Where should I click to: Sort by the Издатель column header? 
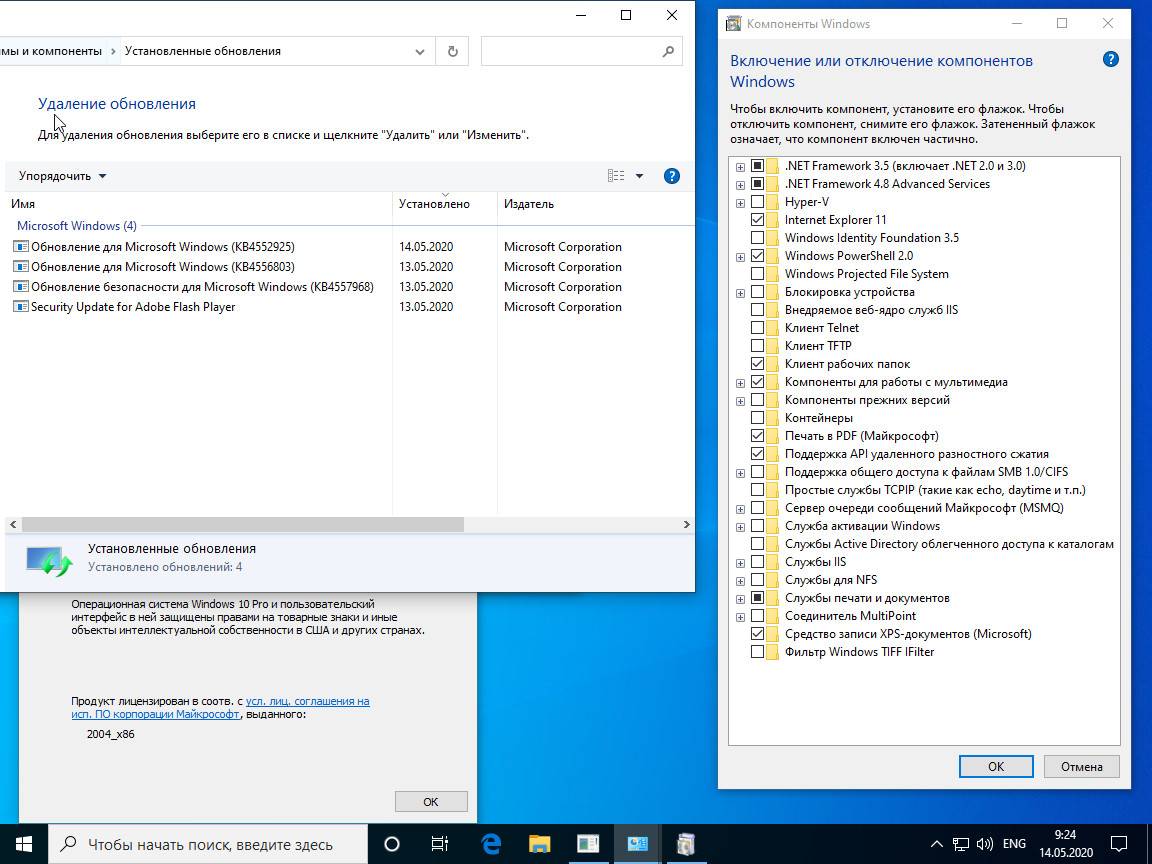tap(595, 204)
